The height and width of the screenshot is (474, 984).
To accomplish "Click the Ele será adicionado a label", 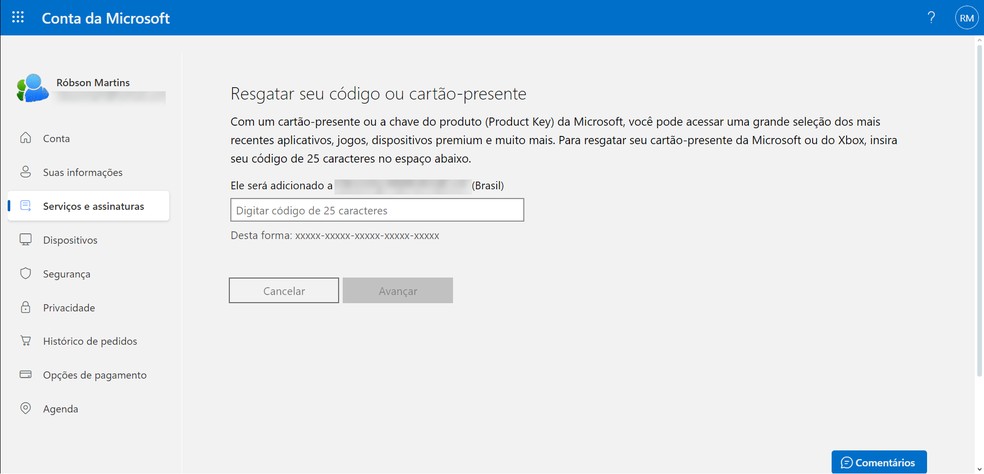I will click(x=281, y=186).
